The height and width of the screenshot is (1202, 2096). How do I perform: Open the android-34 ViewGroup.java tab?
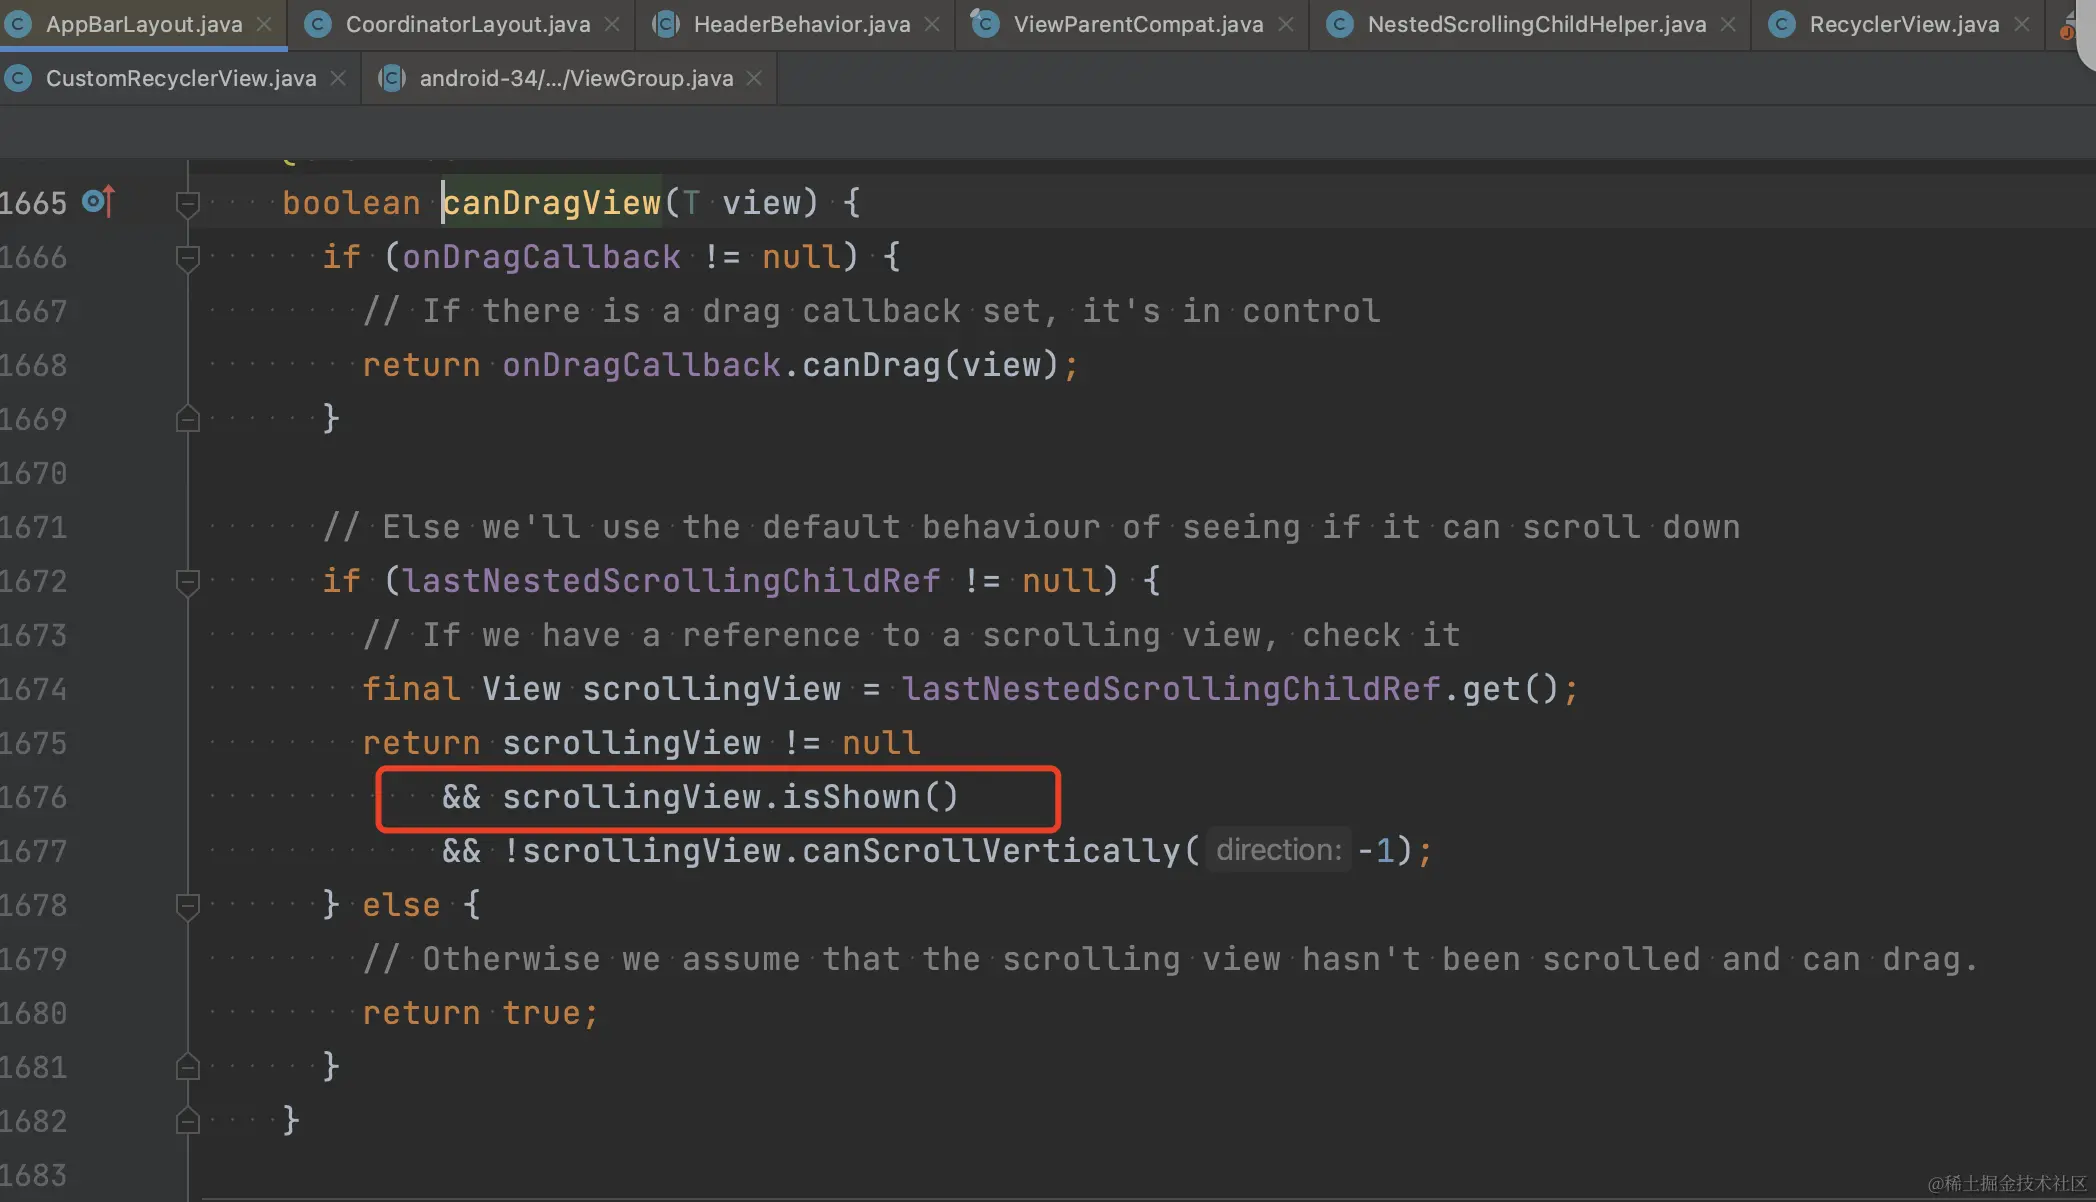pyautogui.click(x=575, y=78)
